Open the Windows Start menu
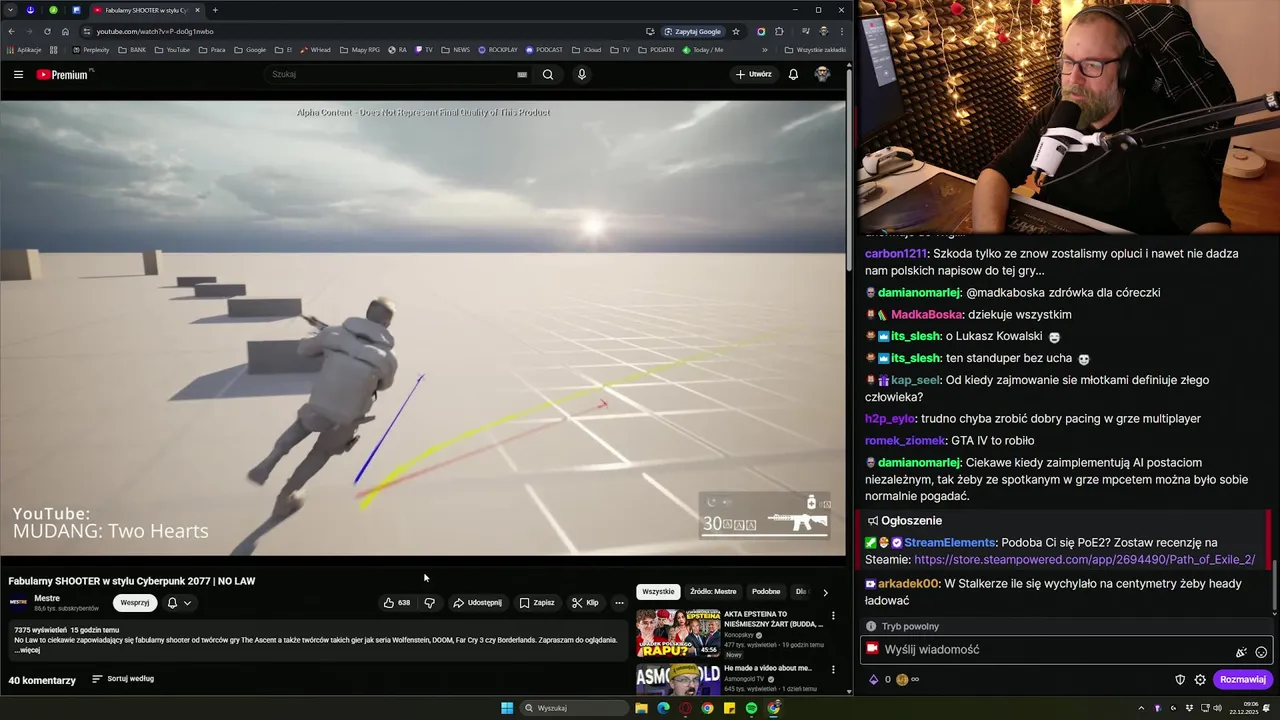1280x720 pixels. click(507, 708)
